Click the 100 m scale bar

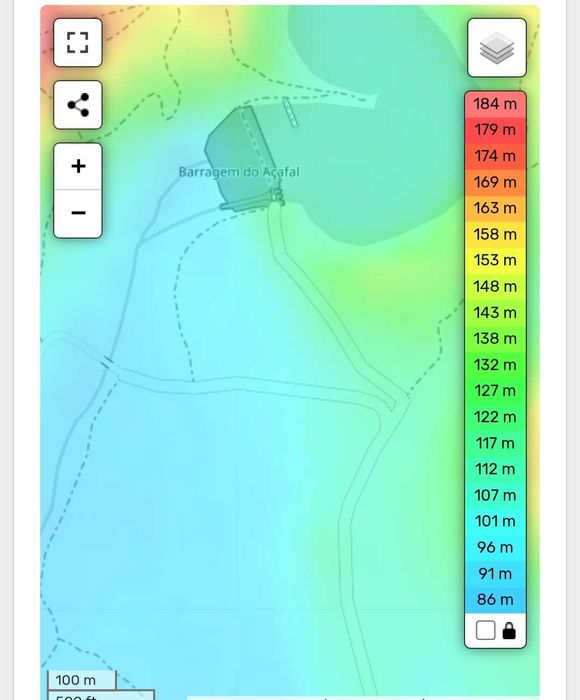tap(81, 680)
